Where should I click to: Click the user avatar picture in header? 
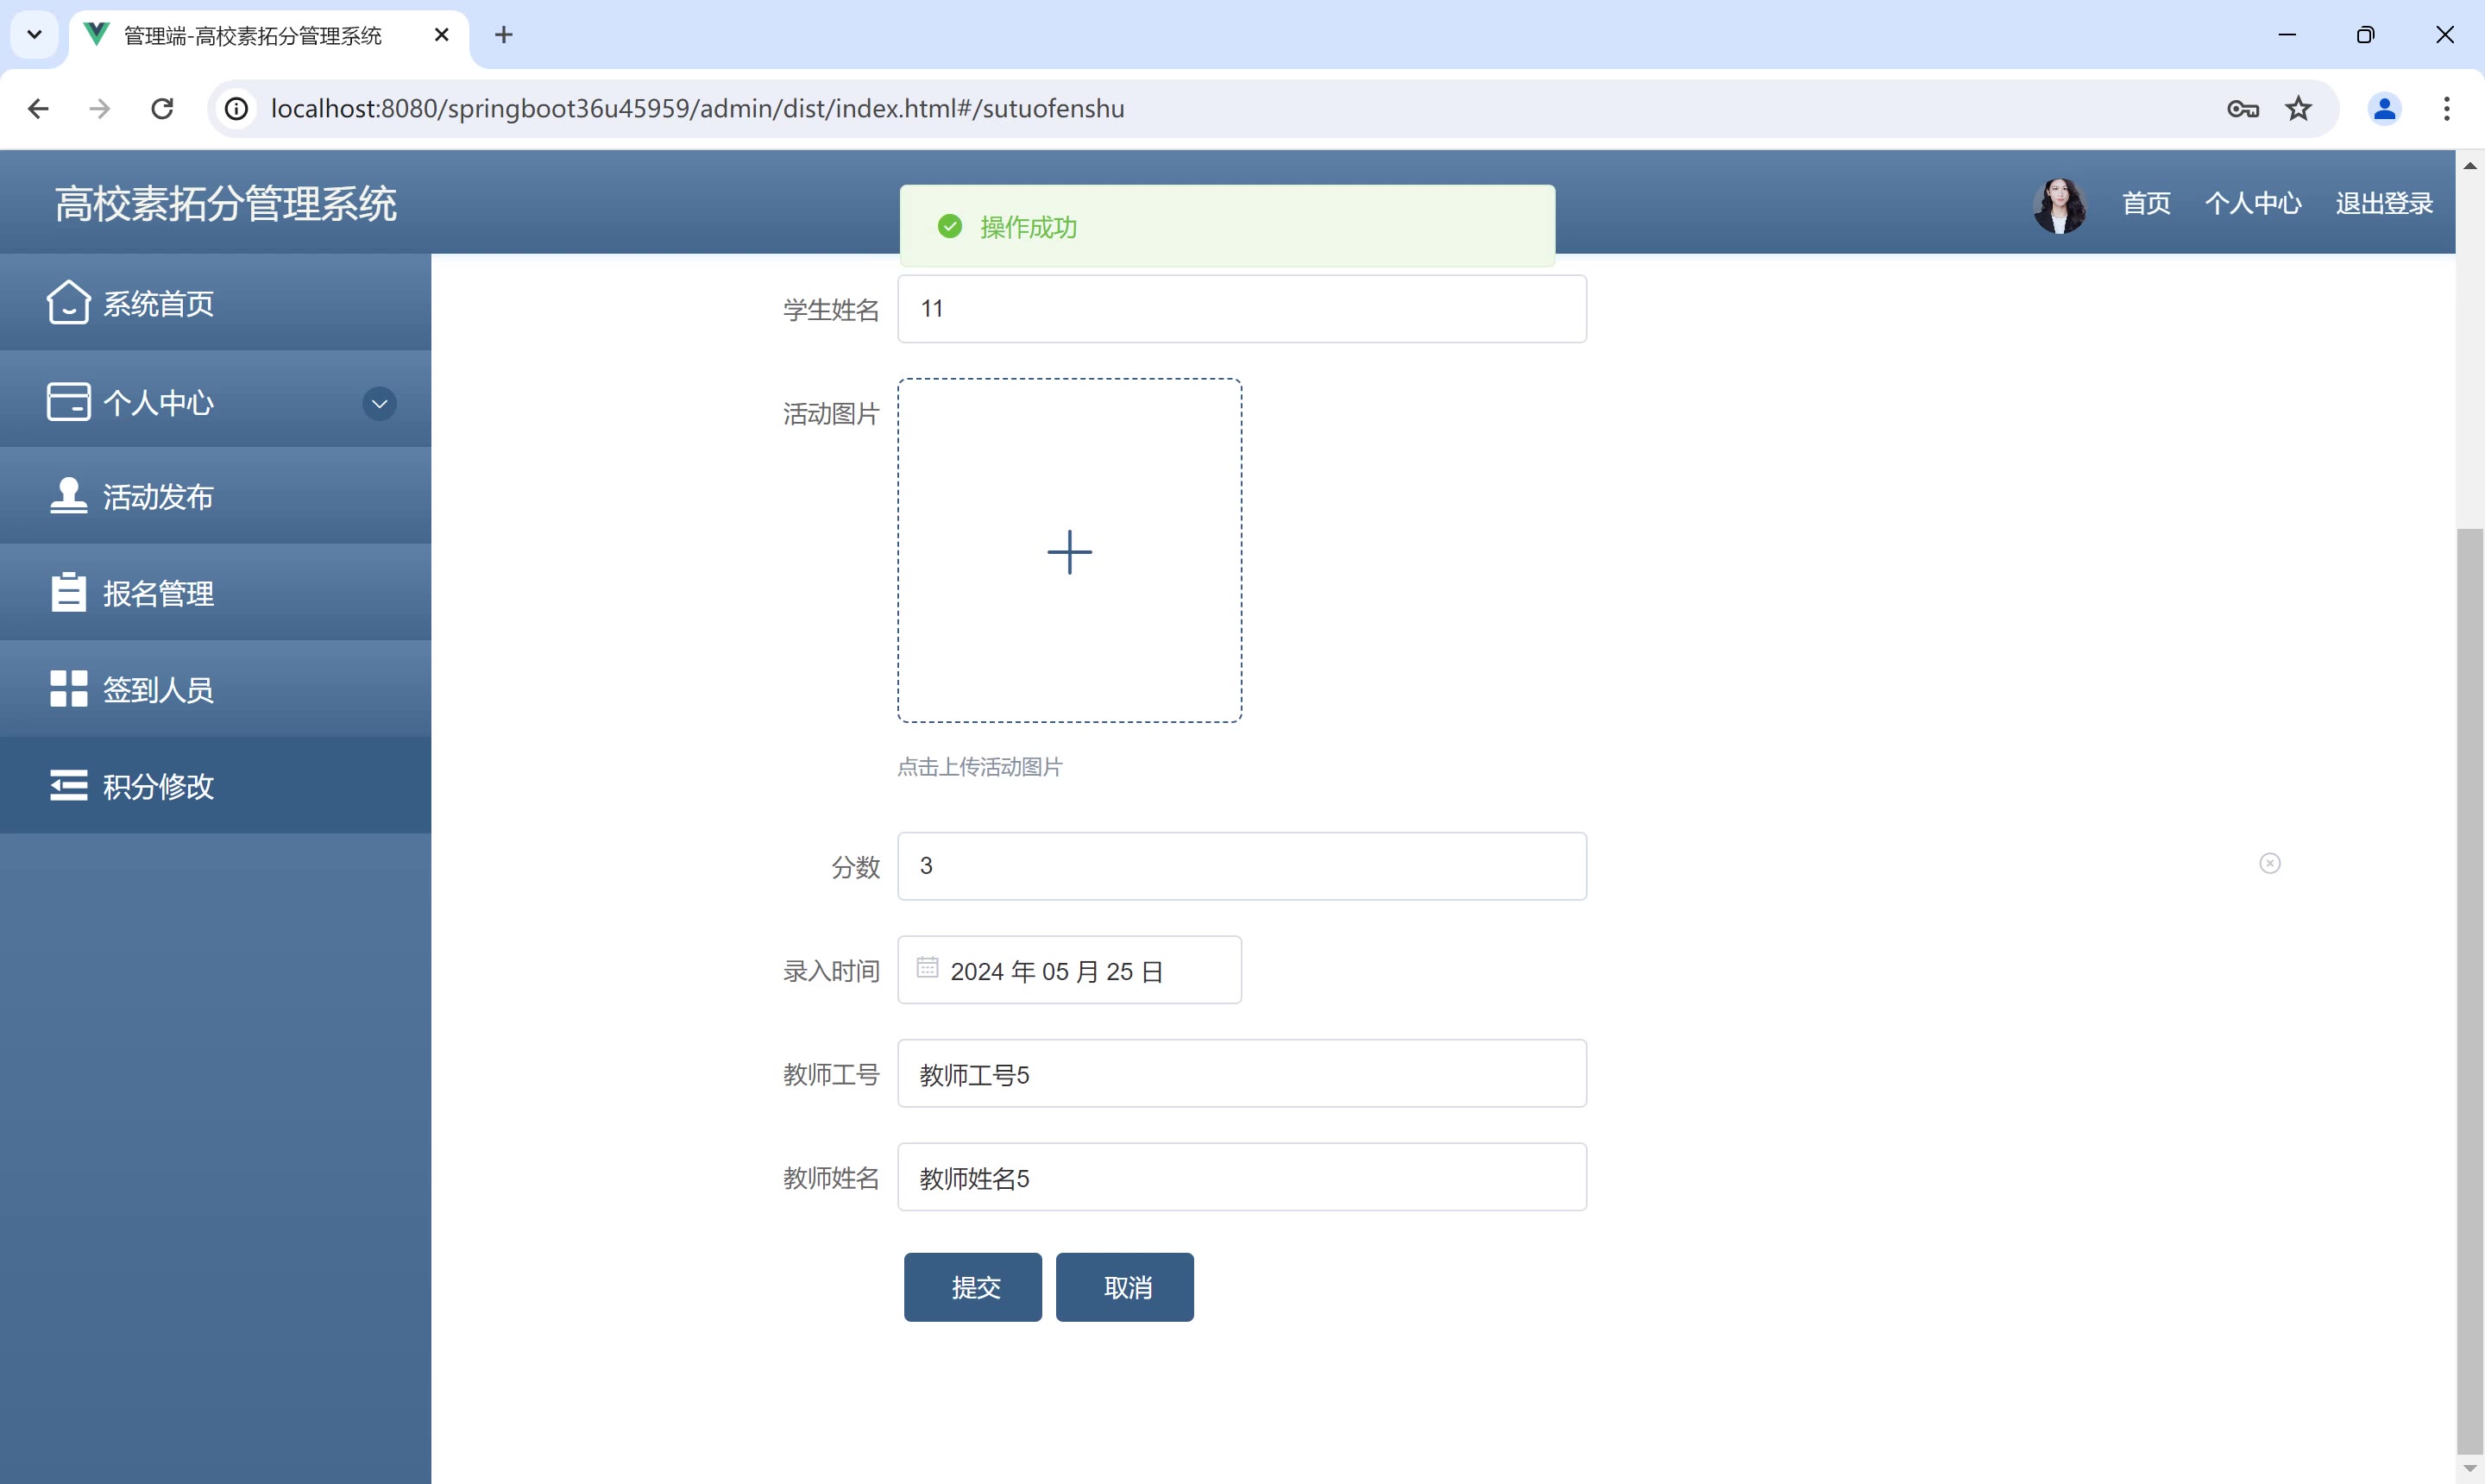[2059, 205]
